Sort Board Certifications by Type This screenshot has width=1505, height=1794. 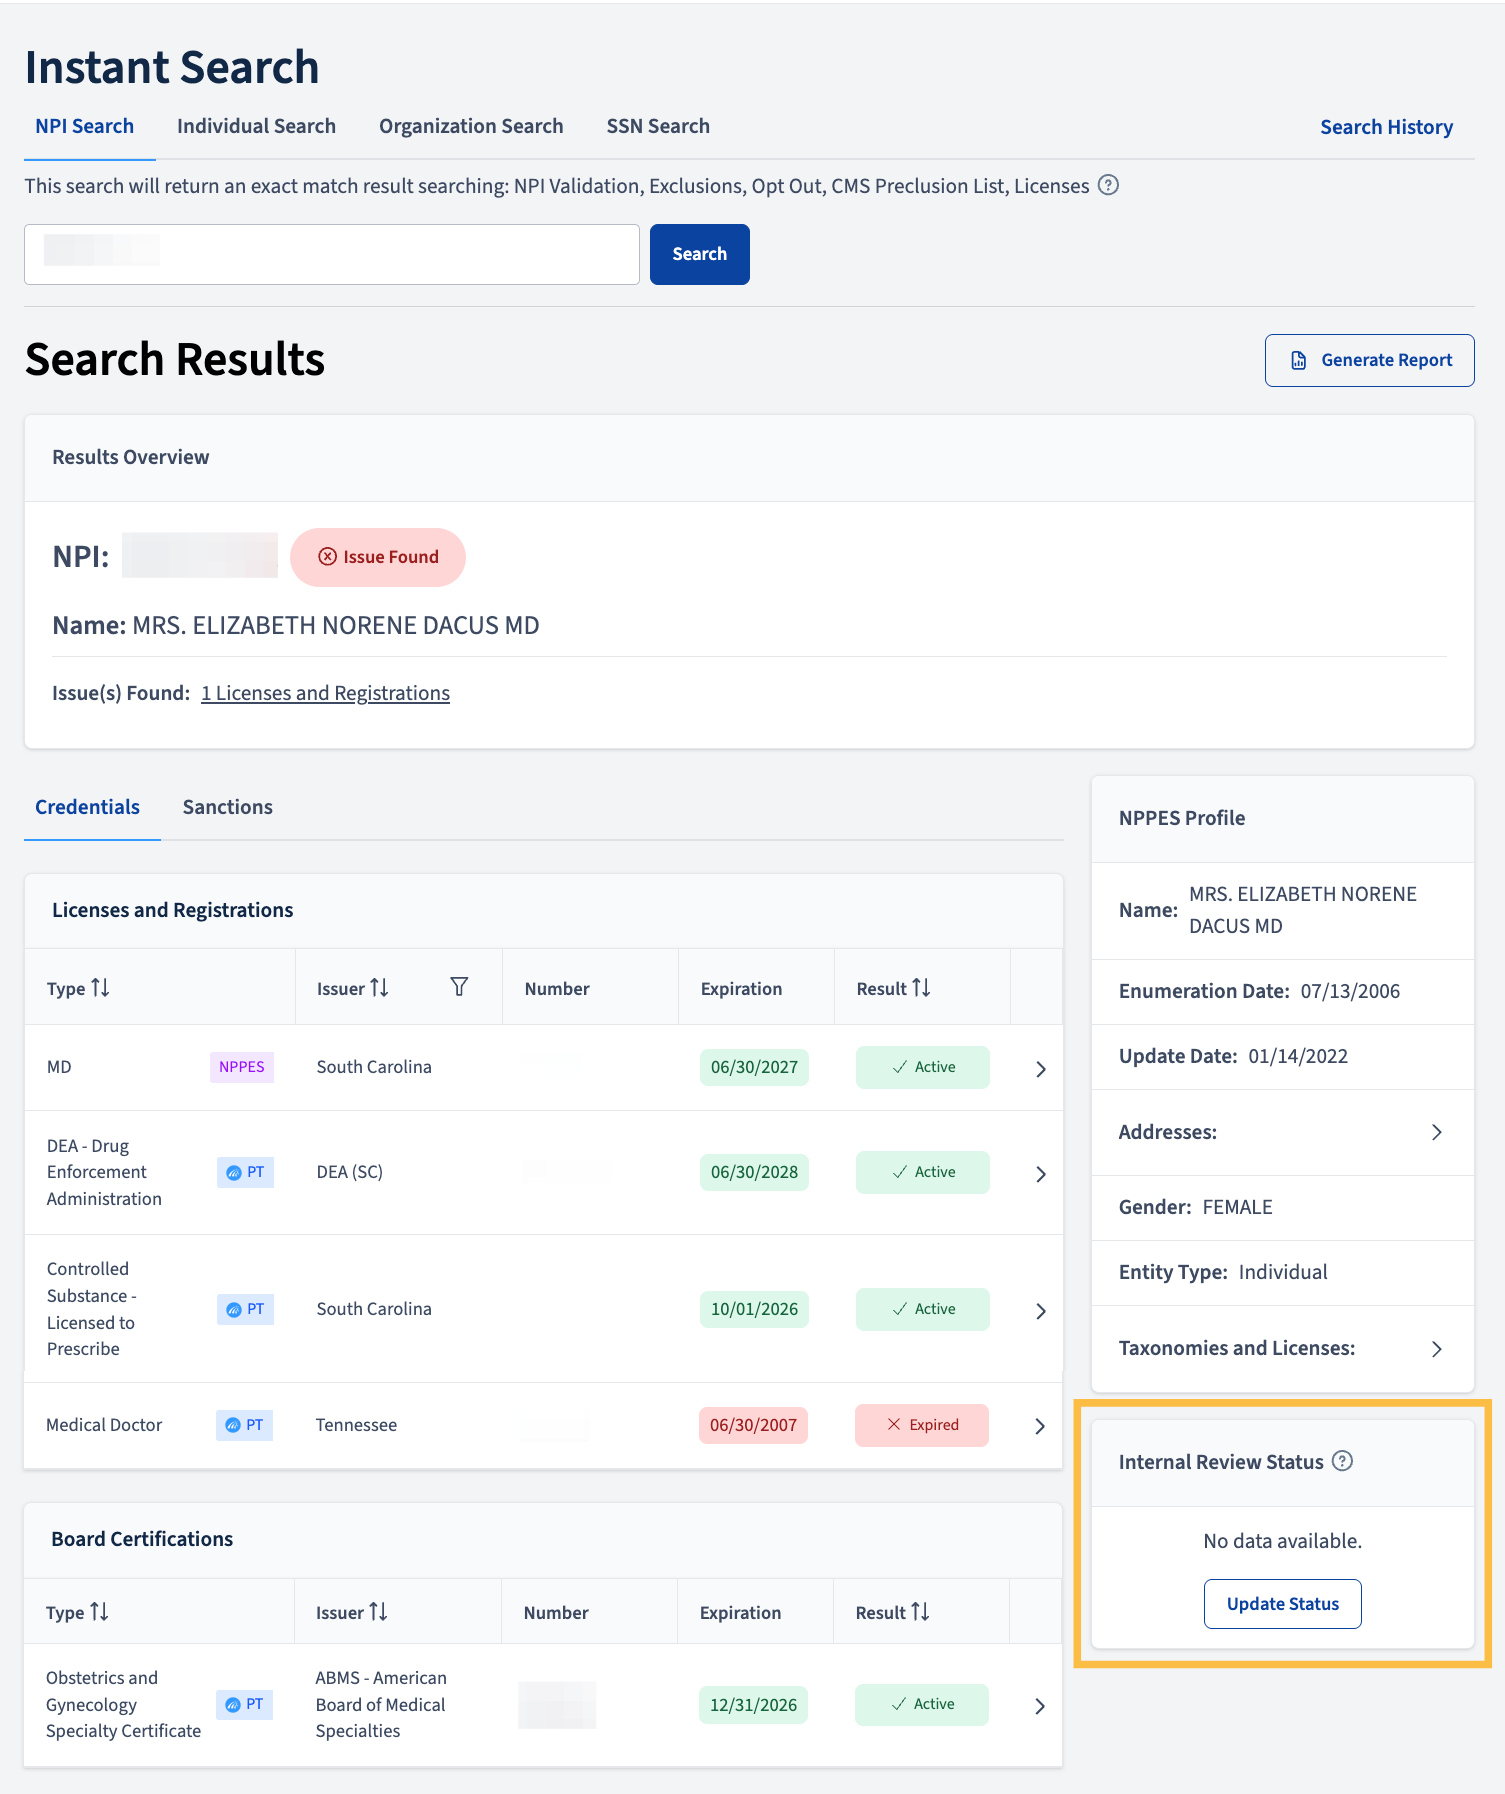coord(99,1612)
